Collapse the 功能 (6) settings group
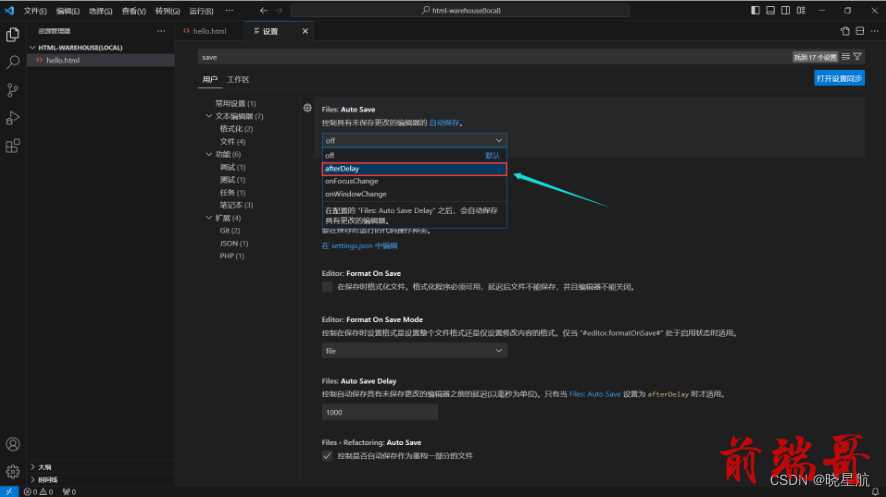Image resolution: width=886 pixels, height=497 pixels. pyautogui.click(x=209, y=154)
